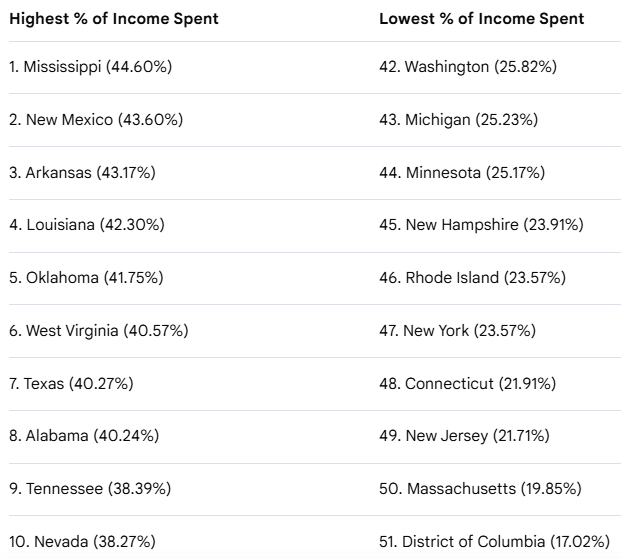This screenshot has height=559, width=621.
Task: Click the New Hampshire (23.91%) cell
Action: pos(481,225)
